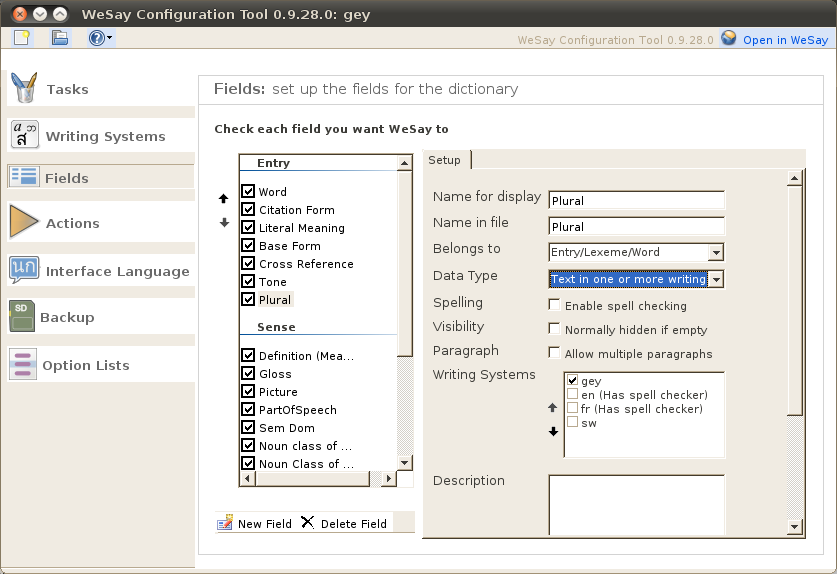
Task: Check the fr writing system box
Action: click(572, 407)
